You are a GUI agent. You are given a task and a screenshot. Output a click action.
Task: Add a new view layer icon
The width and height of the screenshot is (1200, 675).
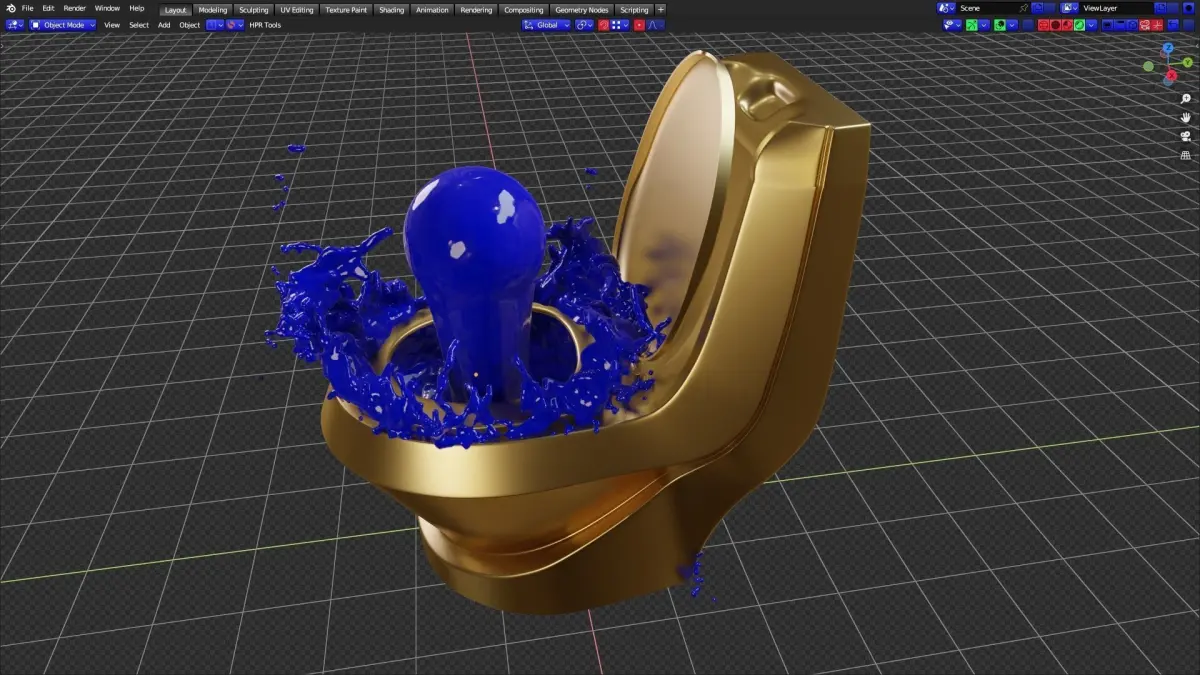click(1160, 8)
